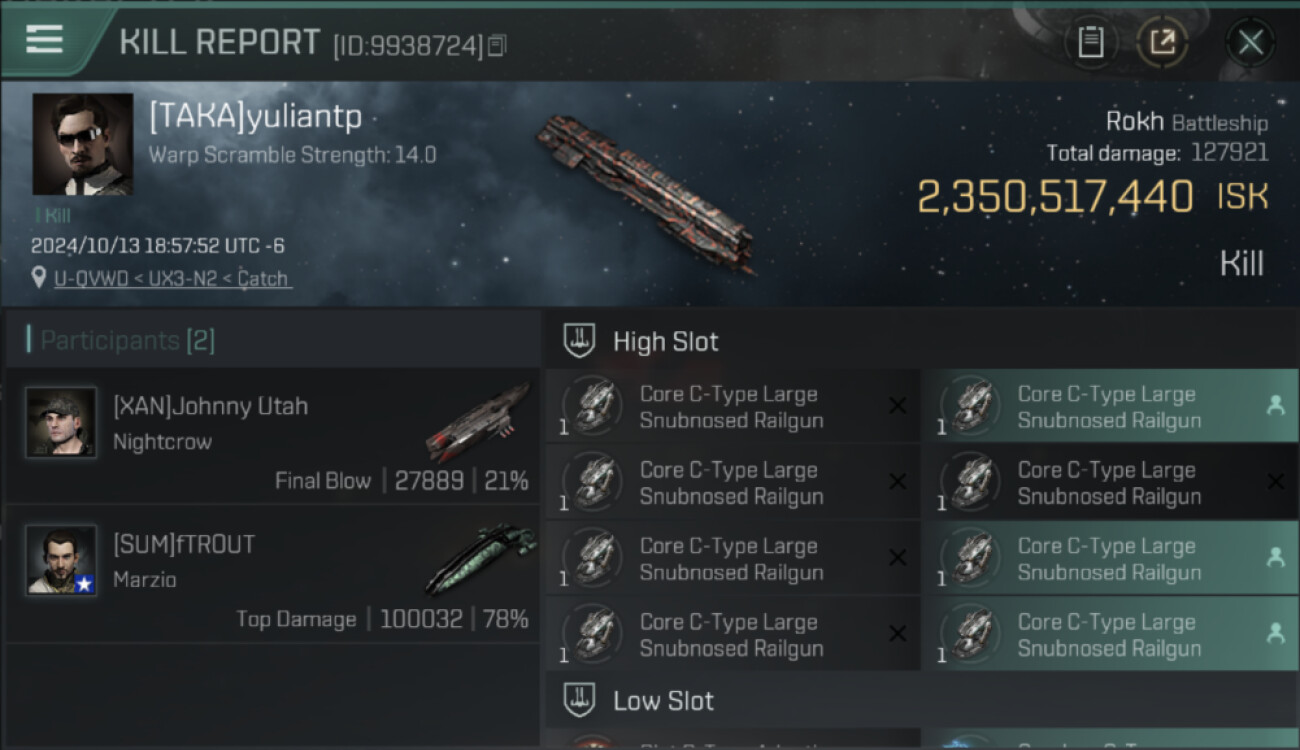The height and width of the screenshot is (750, 1300).
Task: Open Johnny Utah's portrait
Action: [61, 422]
